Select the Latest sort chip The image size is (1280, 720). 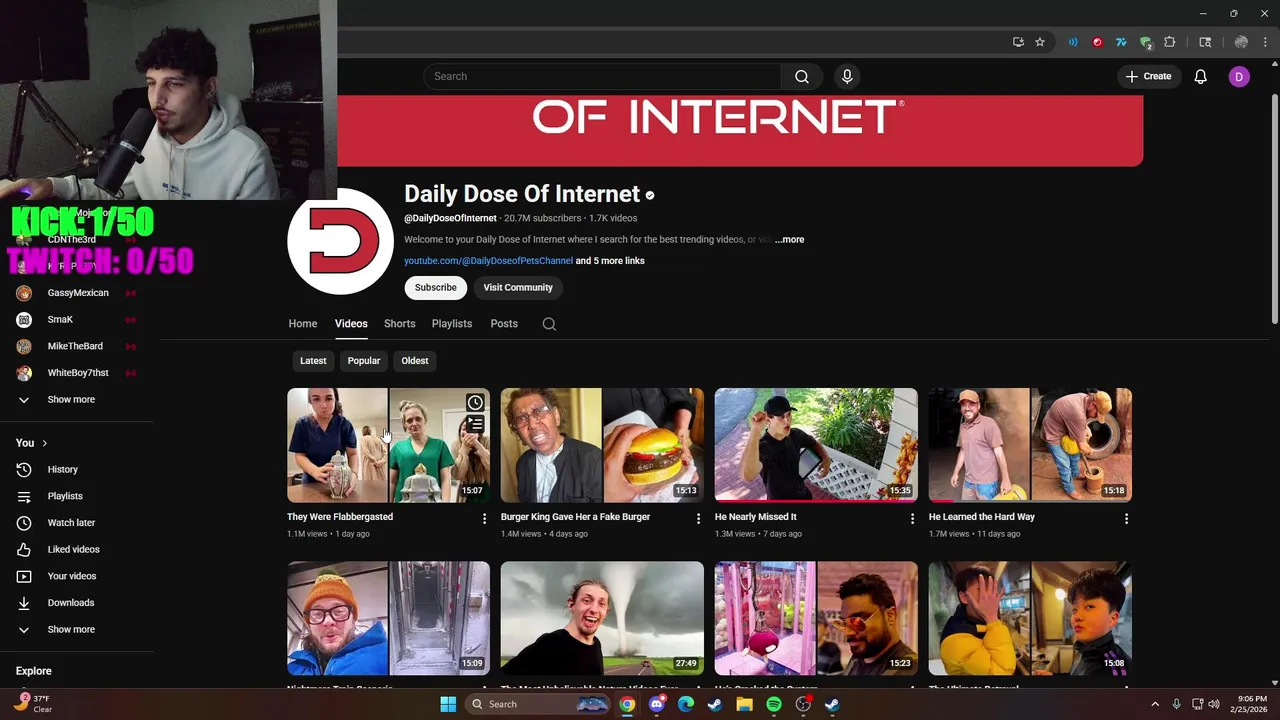(x=313, y=361)
